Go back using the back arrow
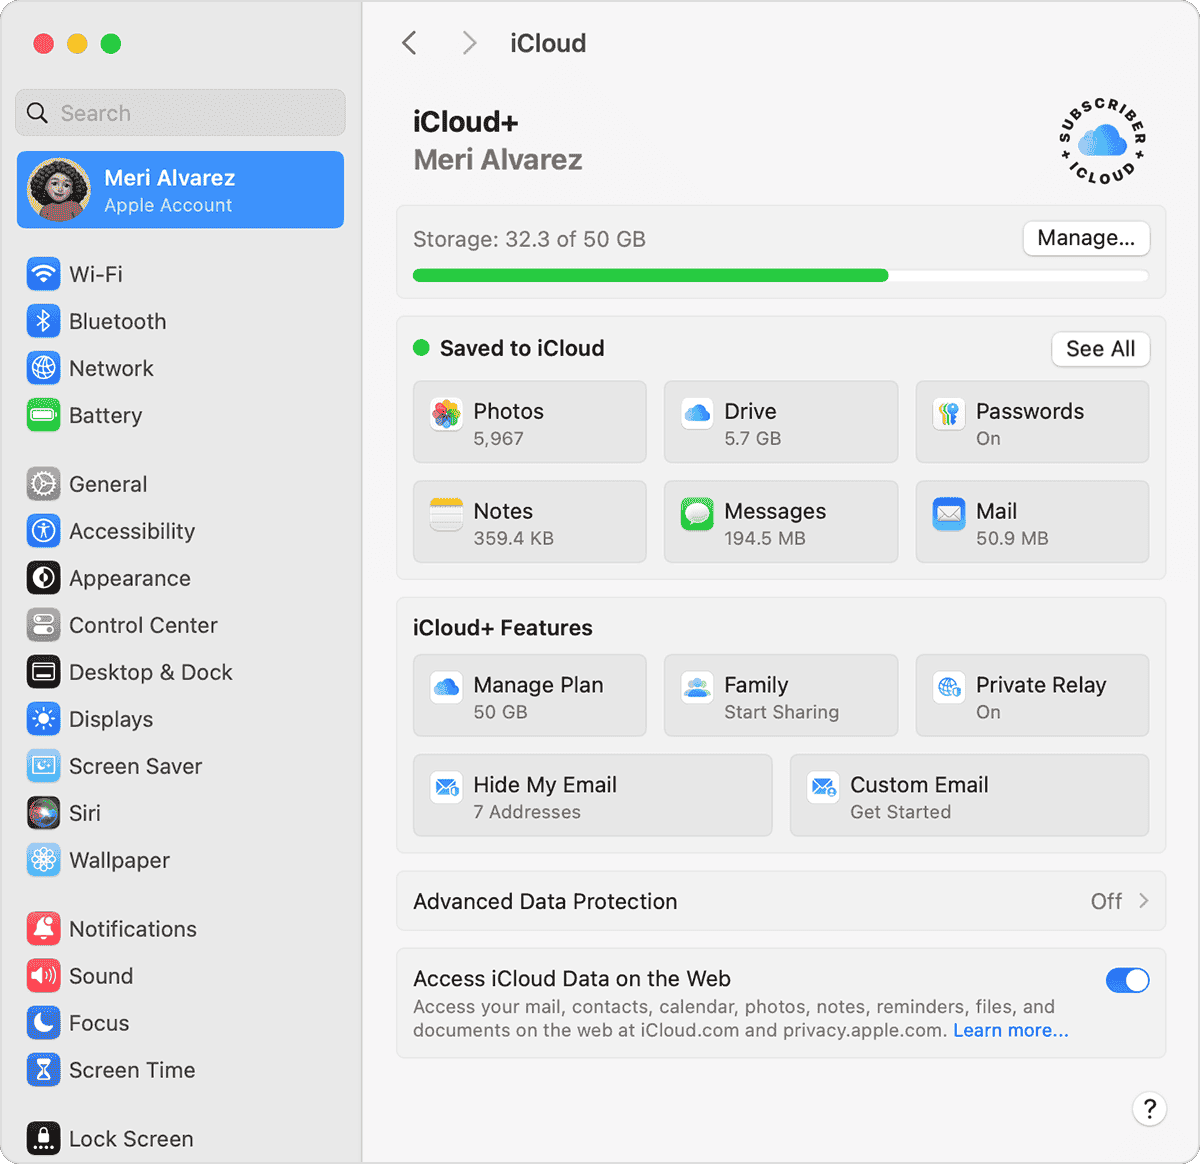Screen dimensions: 1200x1164 coord(409,42)
